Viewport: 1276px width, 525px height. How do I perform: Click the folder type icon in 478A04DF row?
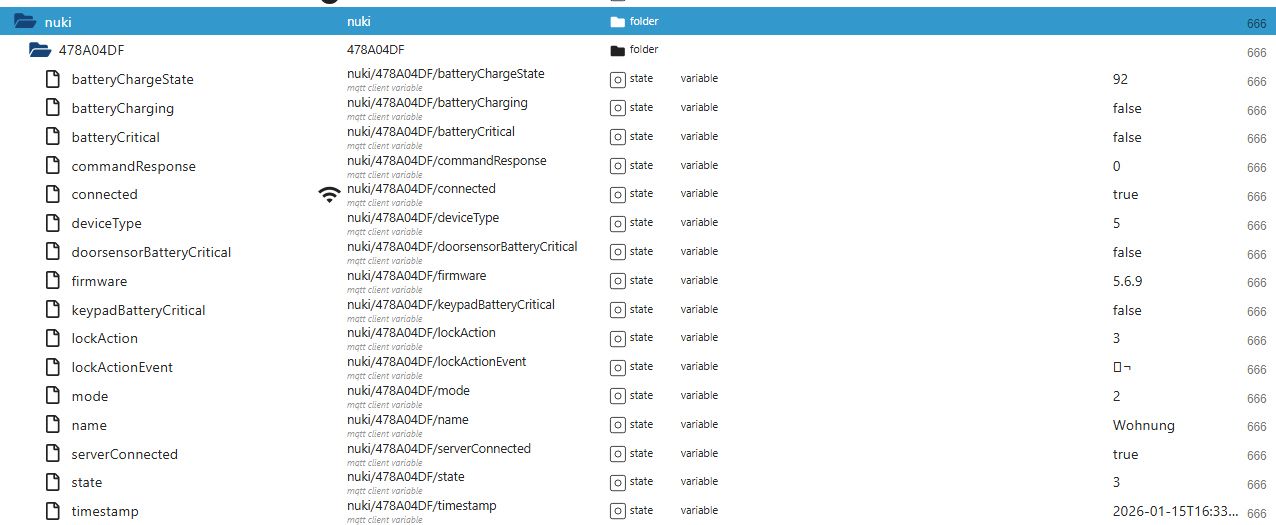click(x=617, y=50)
